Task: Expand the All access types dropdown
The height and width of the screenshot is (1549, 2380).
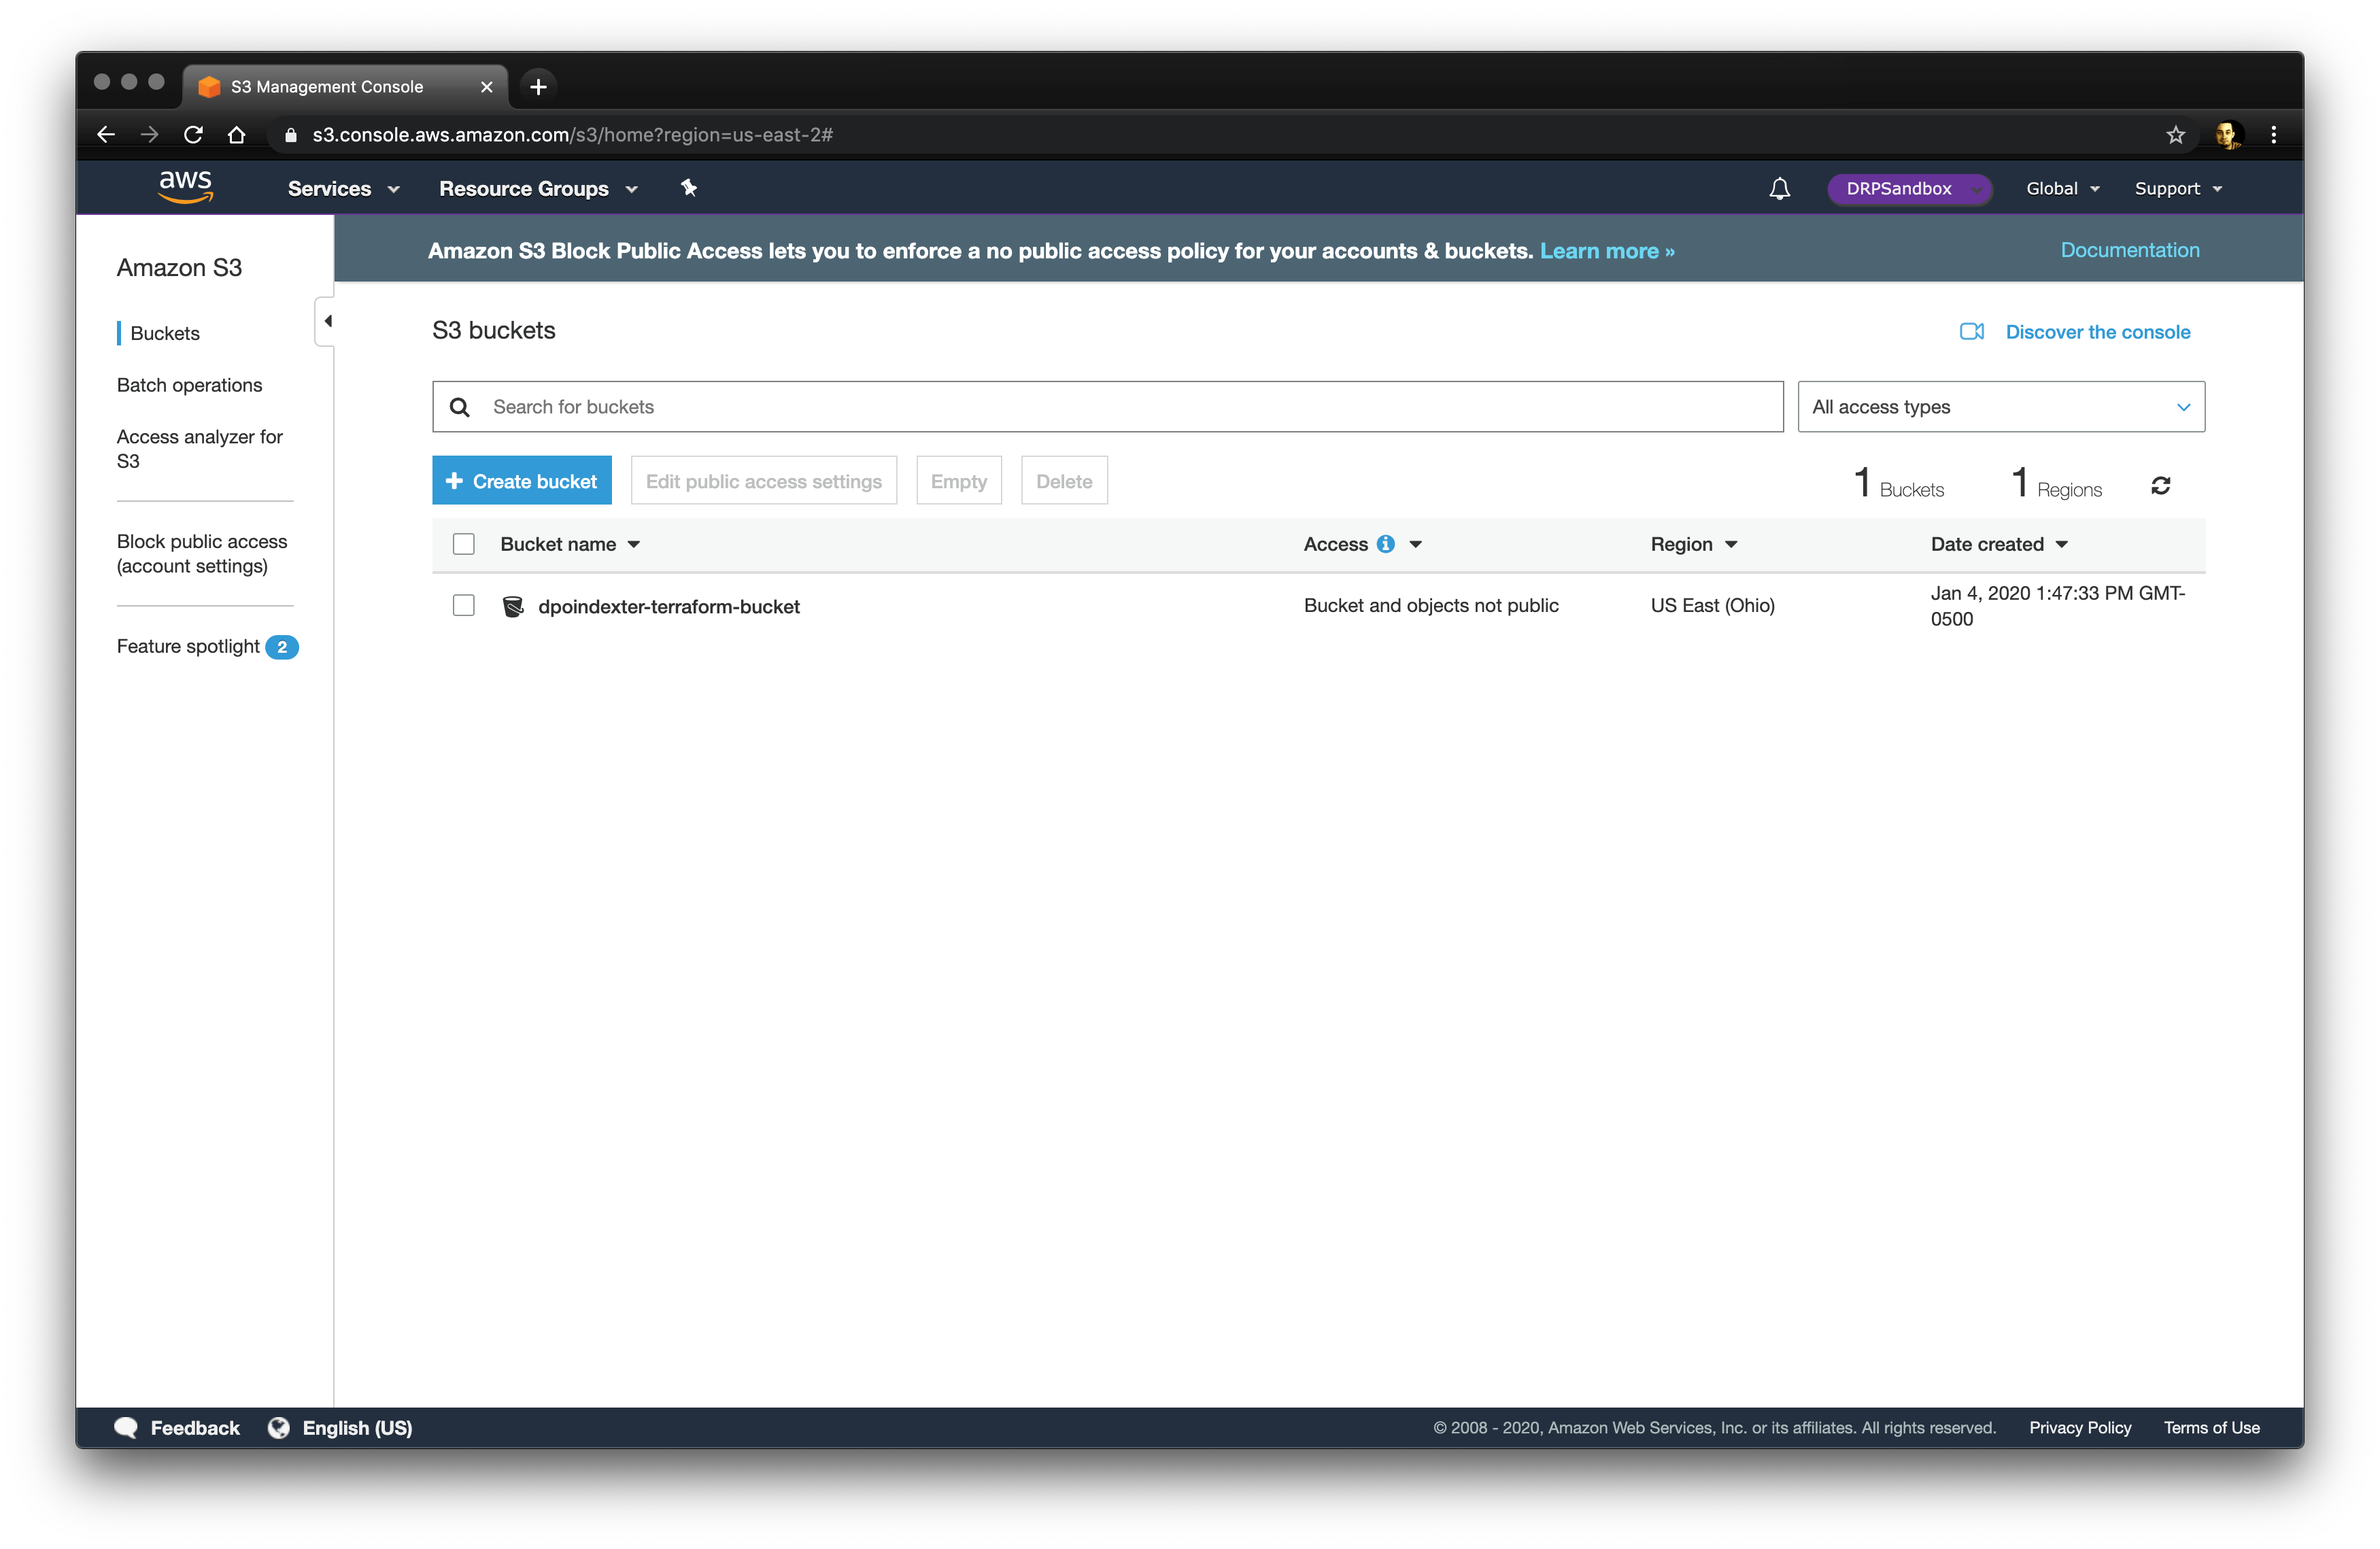Action: tap(2001, 407)
